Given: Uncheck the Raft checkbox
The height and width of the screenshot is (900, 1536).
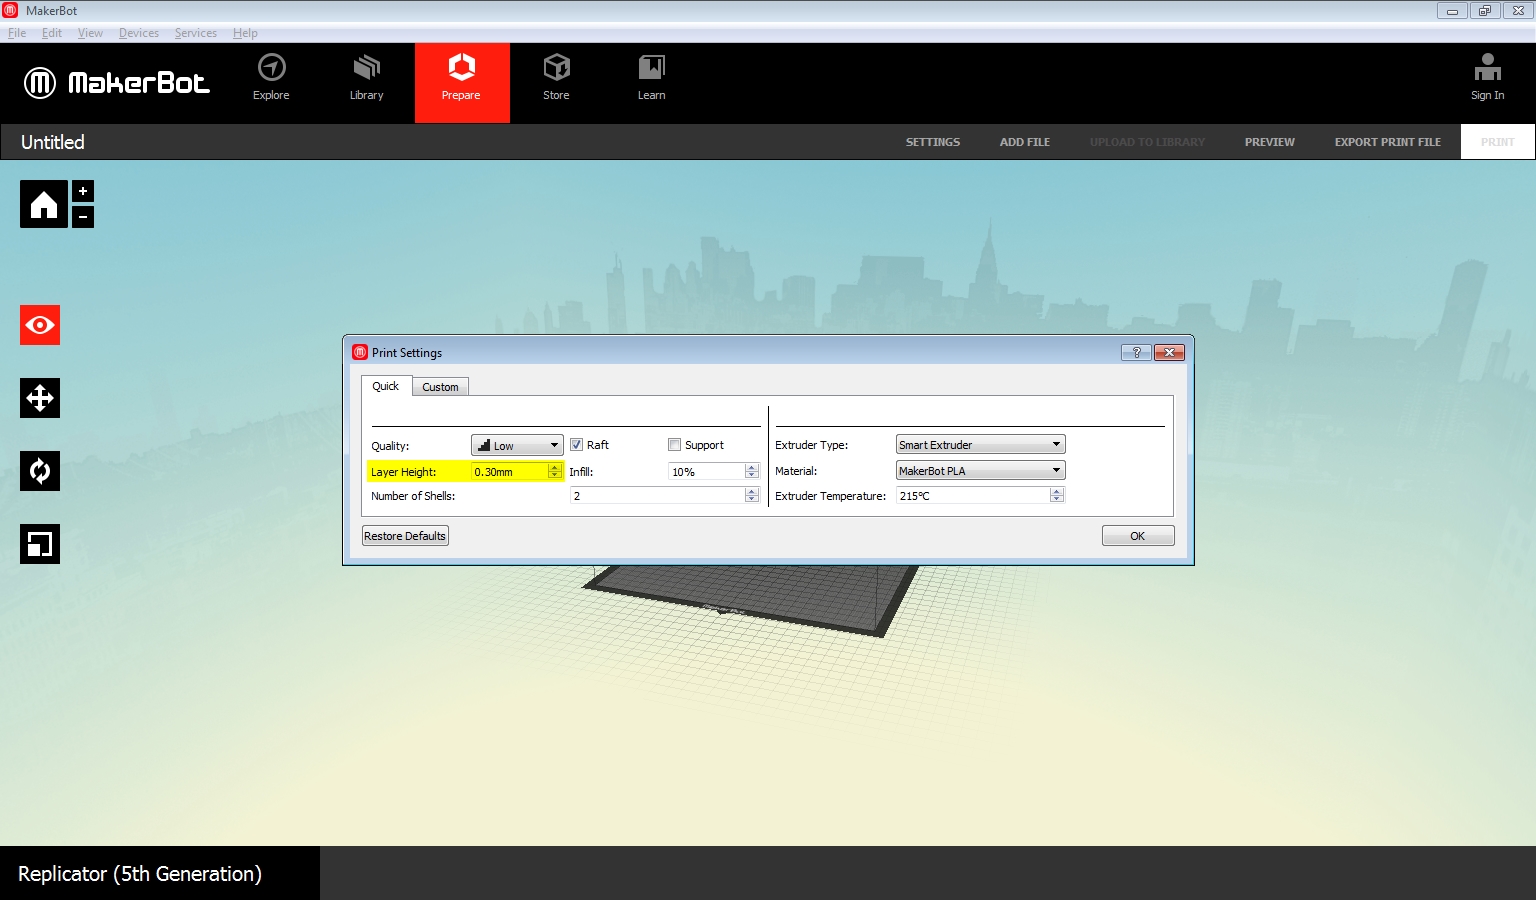Looking at the screenshot, I should pyautogui.click(x=577, y=445).
